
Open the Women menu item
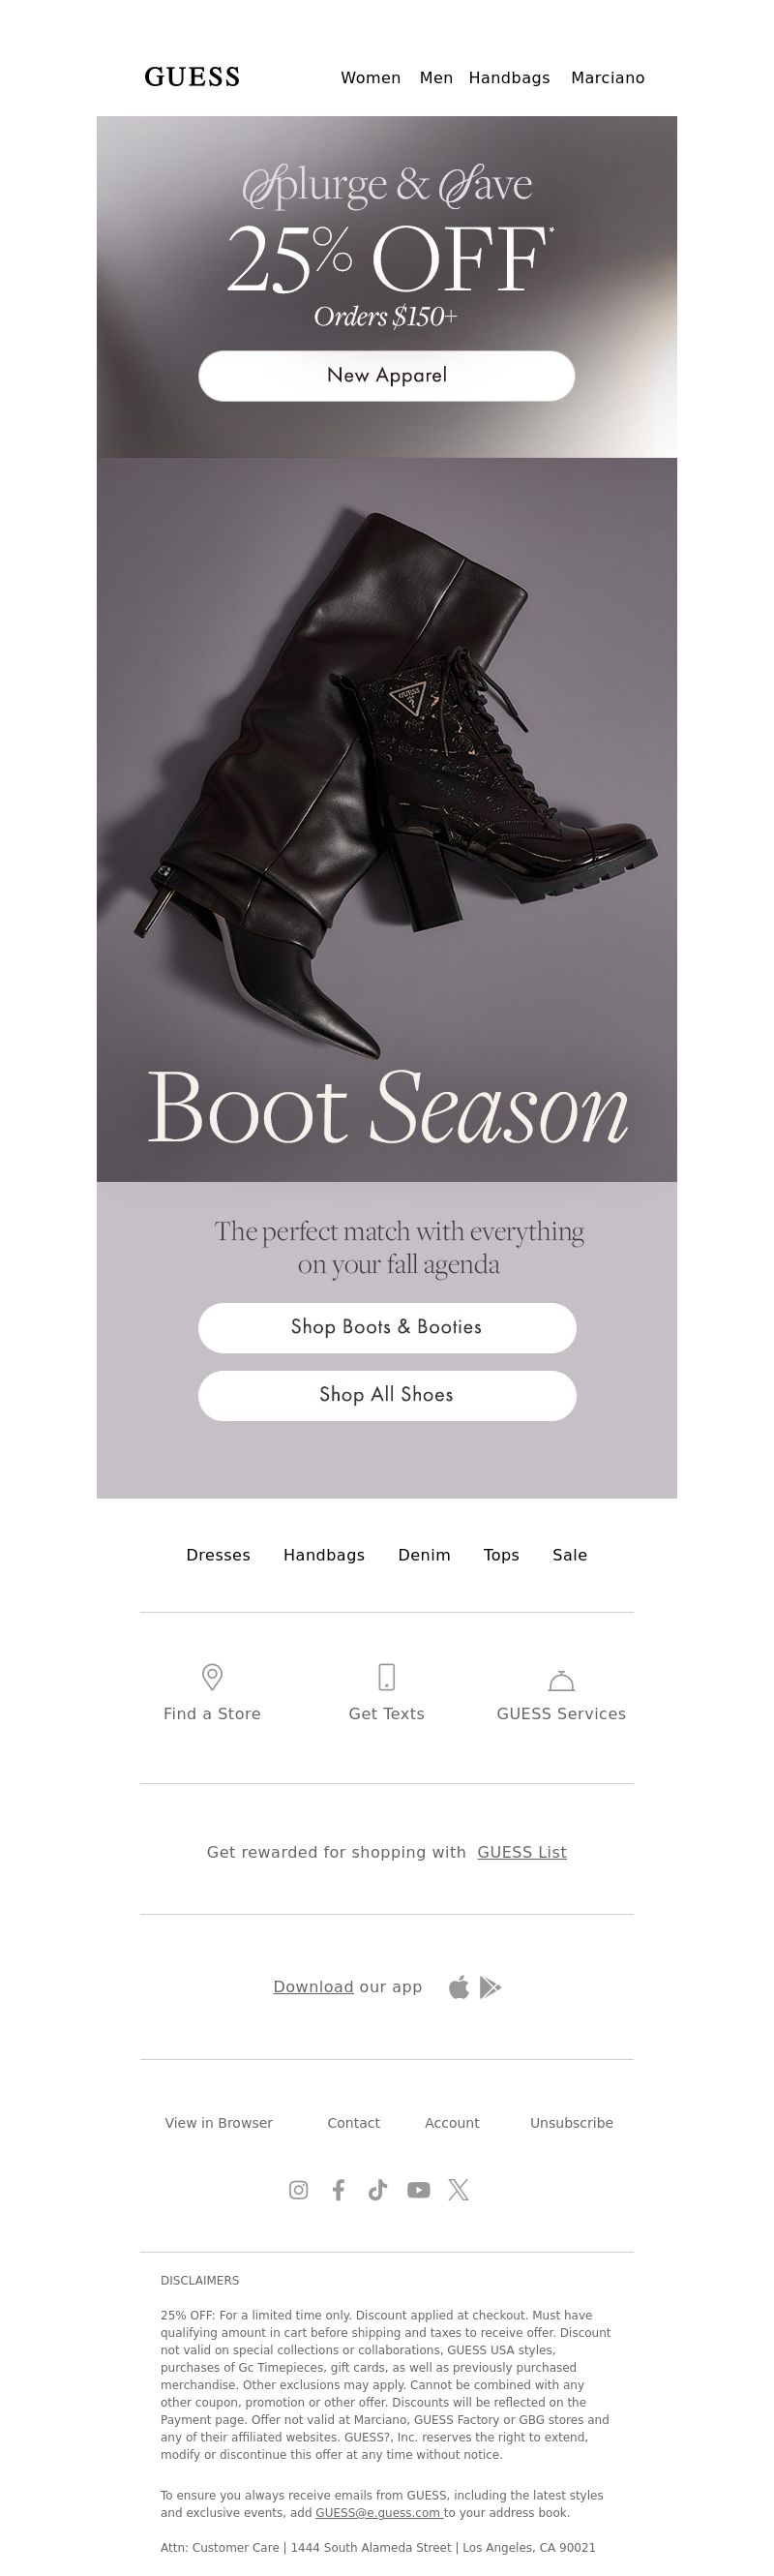371,78
